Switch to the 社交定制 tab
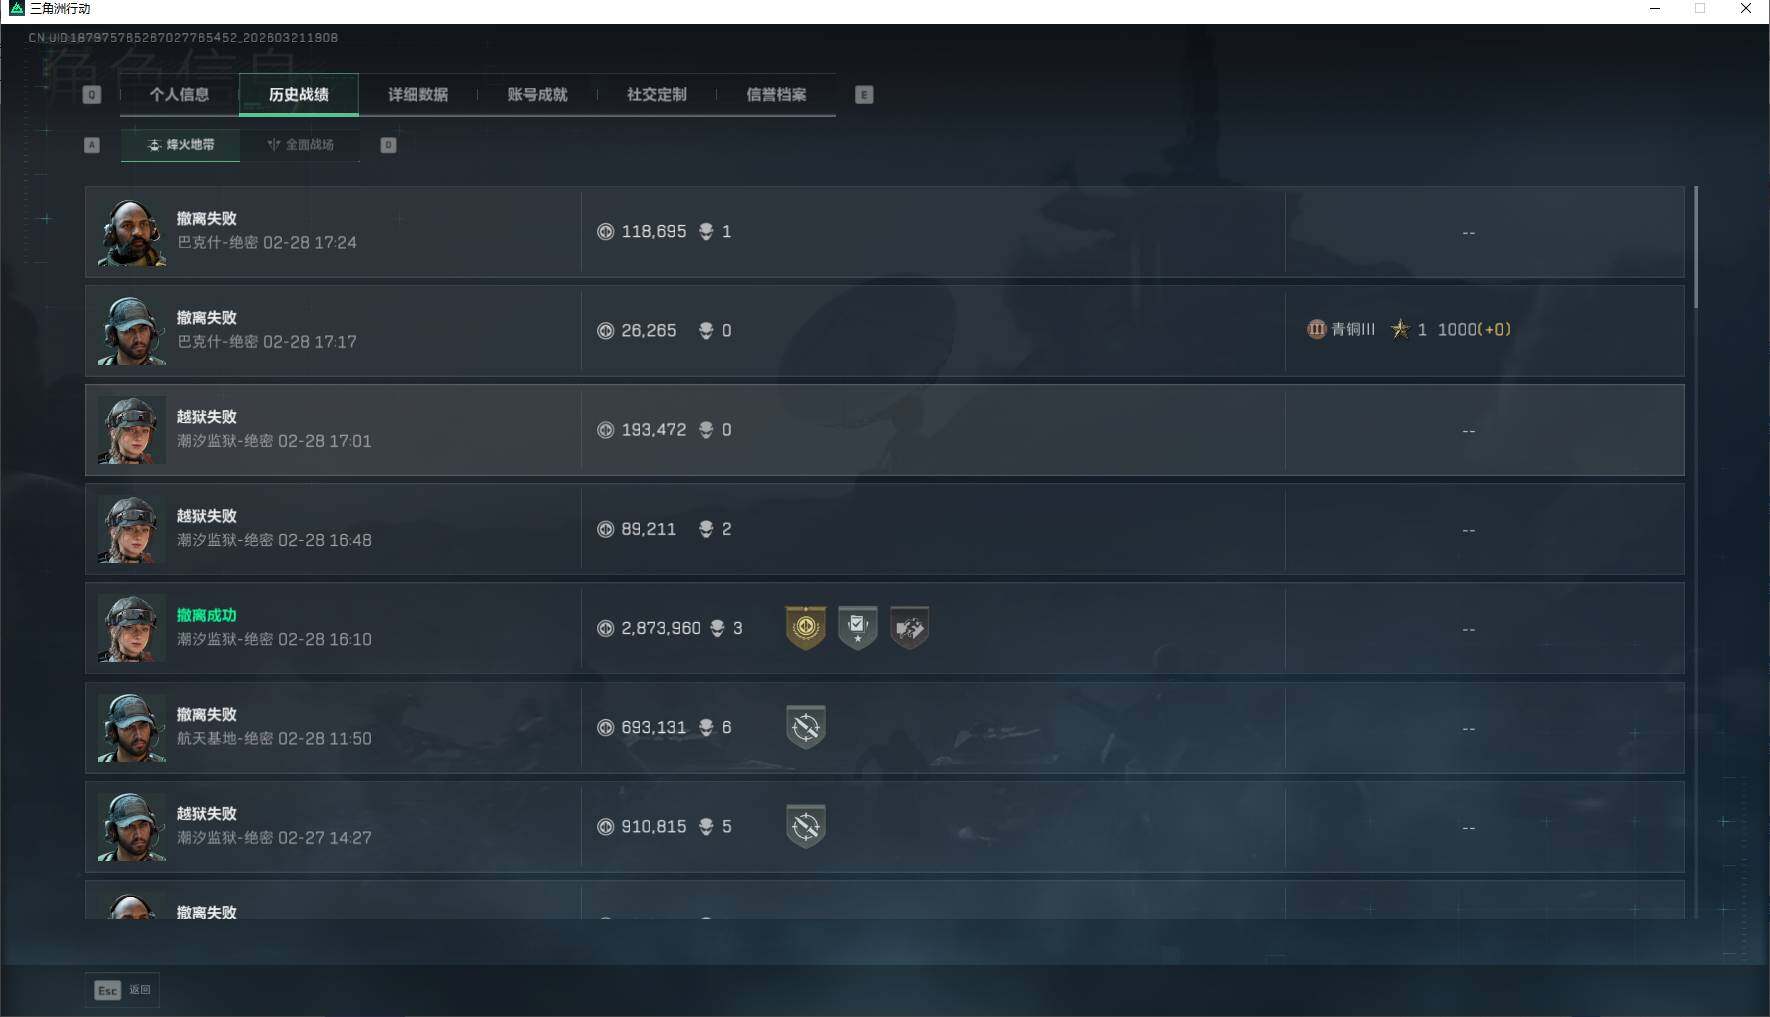Screen dimensions: 1770x1017 [x=657, y=95]
